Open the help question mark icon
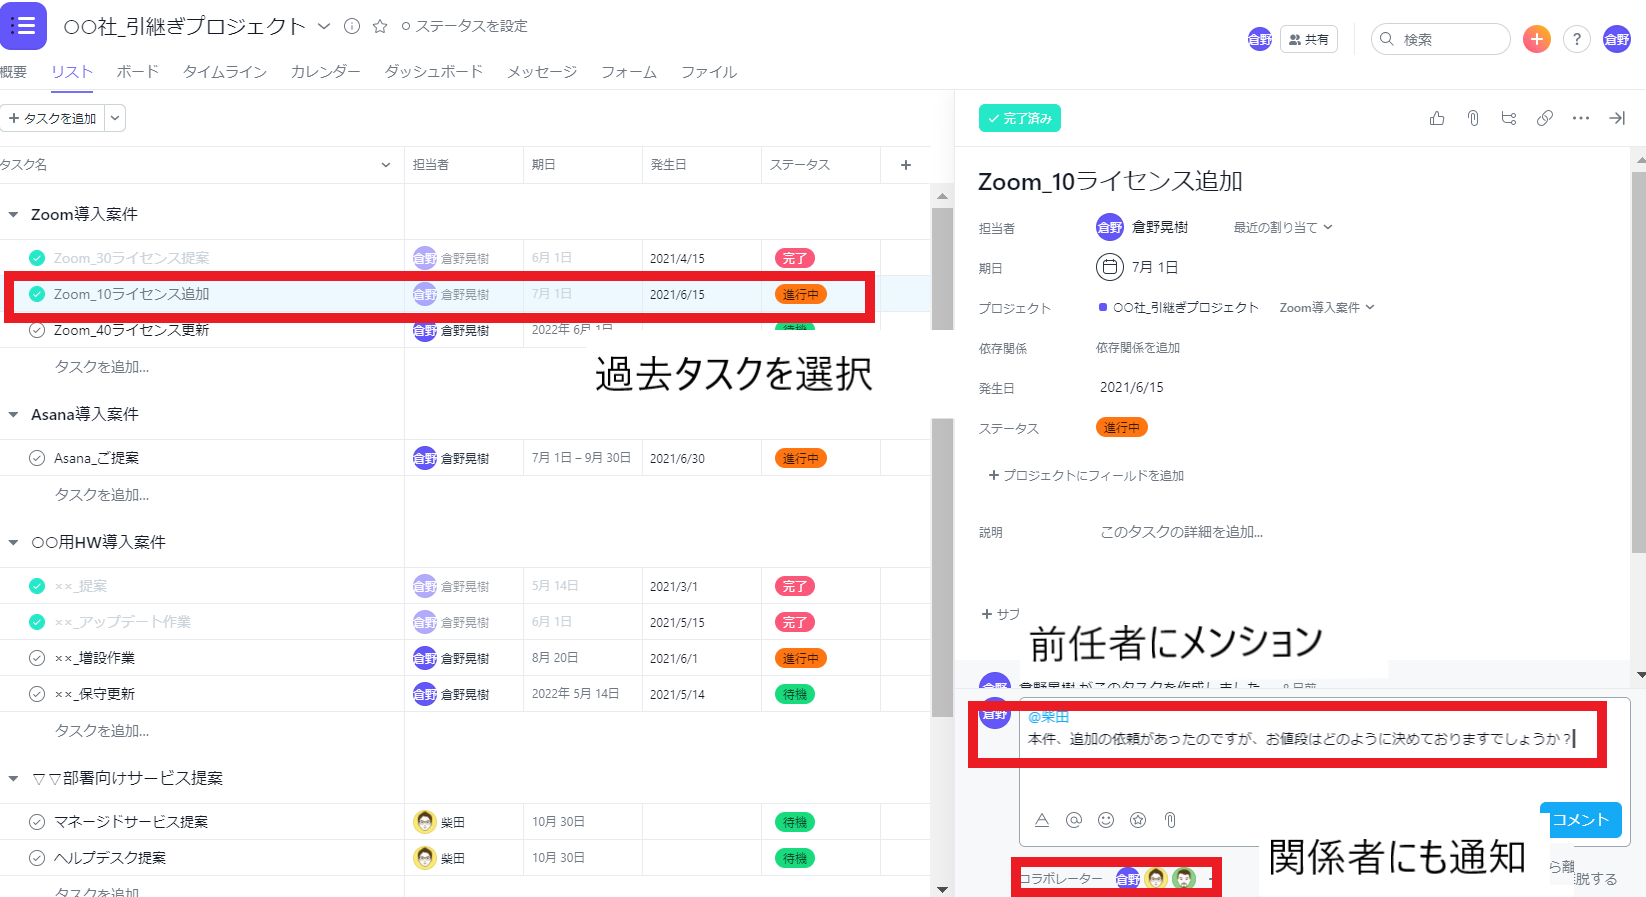 [1577, 39]
